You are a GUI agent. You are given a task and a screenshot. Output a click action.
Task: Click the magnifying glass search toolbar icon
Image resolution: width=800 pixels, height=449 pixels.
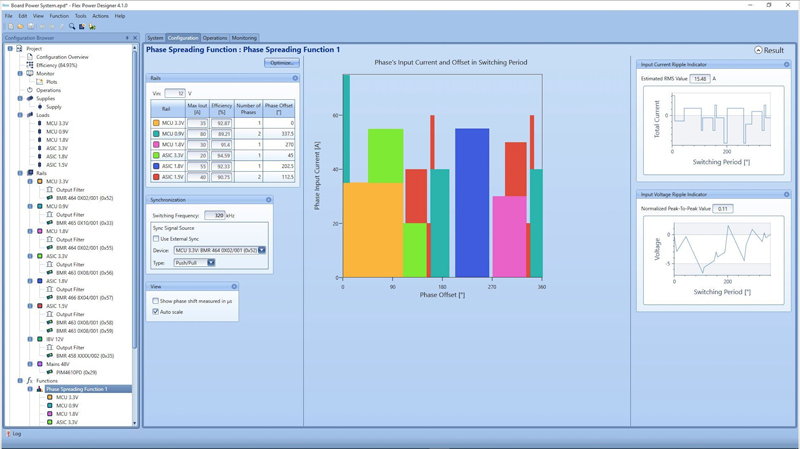72,27
